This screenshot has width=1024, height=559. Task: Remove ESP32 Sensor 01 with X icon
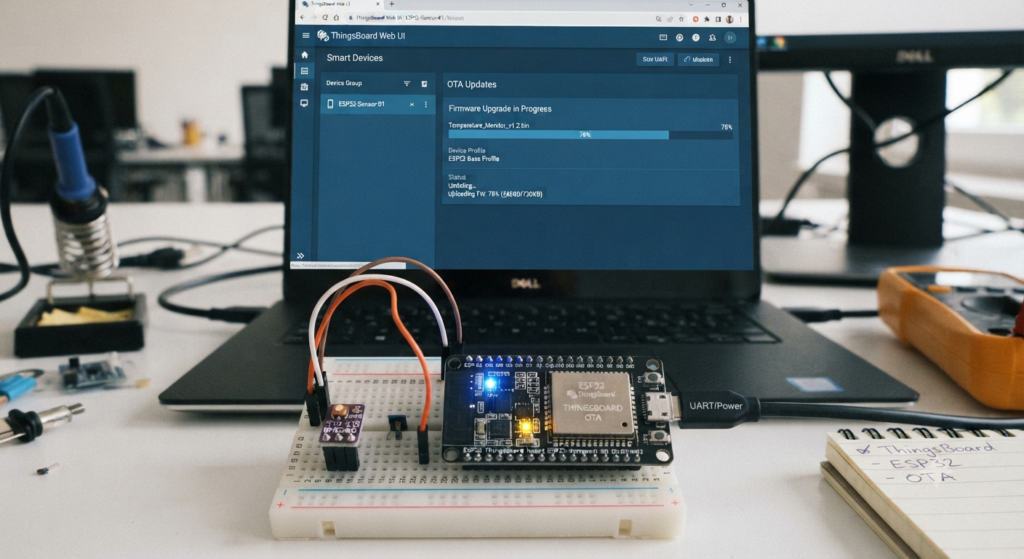coord(411,104)
